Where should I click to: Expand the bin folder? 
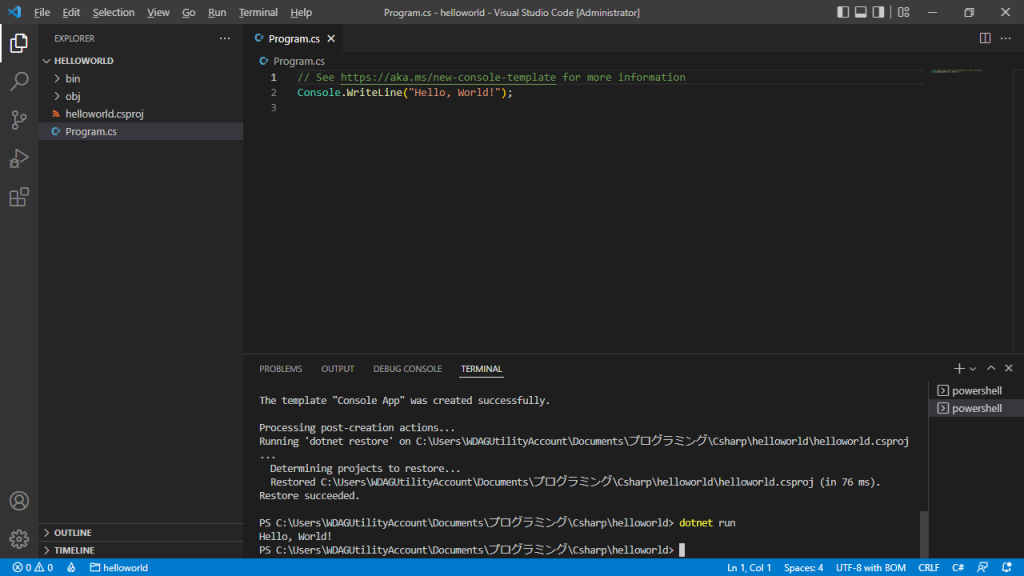click(x=70, y=78)
